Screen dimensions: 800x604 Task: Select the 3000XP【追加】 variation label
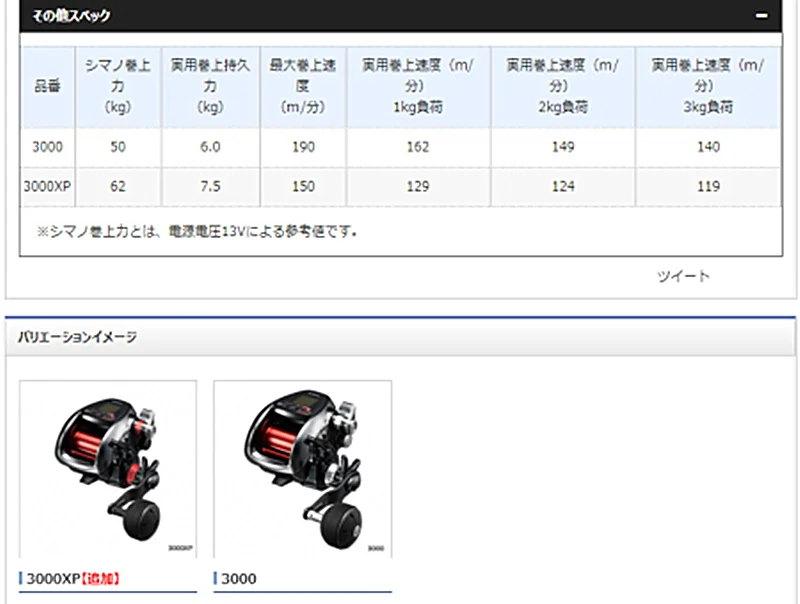pos(73,578)
